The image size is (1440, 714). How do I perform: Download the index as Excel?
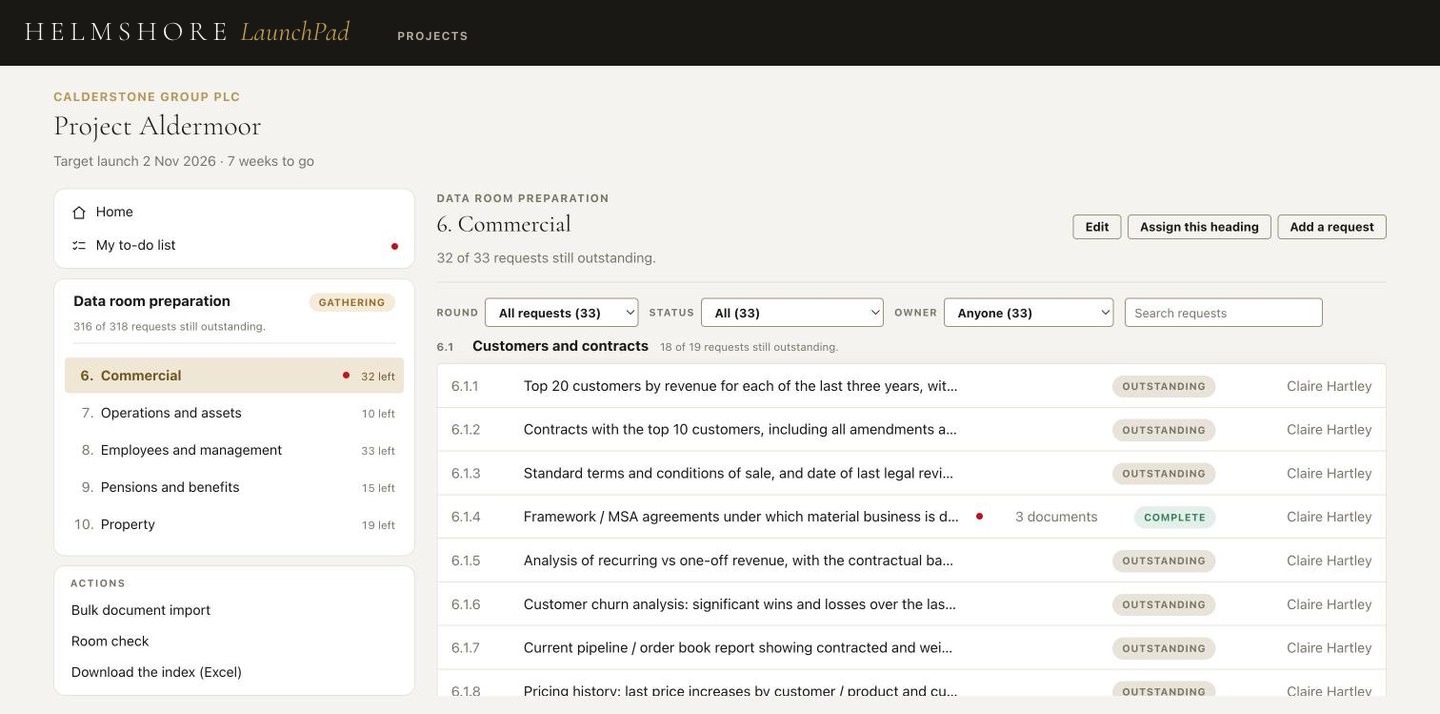click(157, 672)
